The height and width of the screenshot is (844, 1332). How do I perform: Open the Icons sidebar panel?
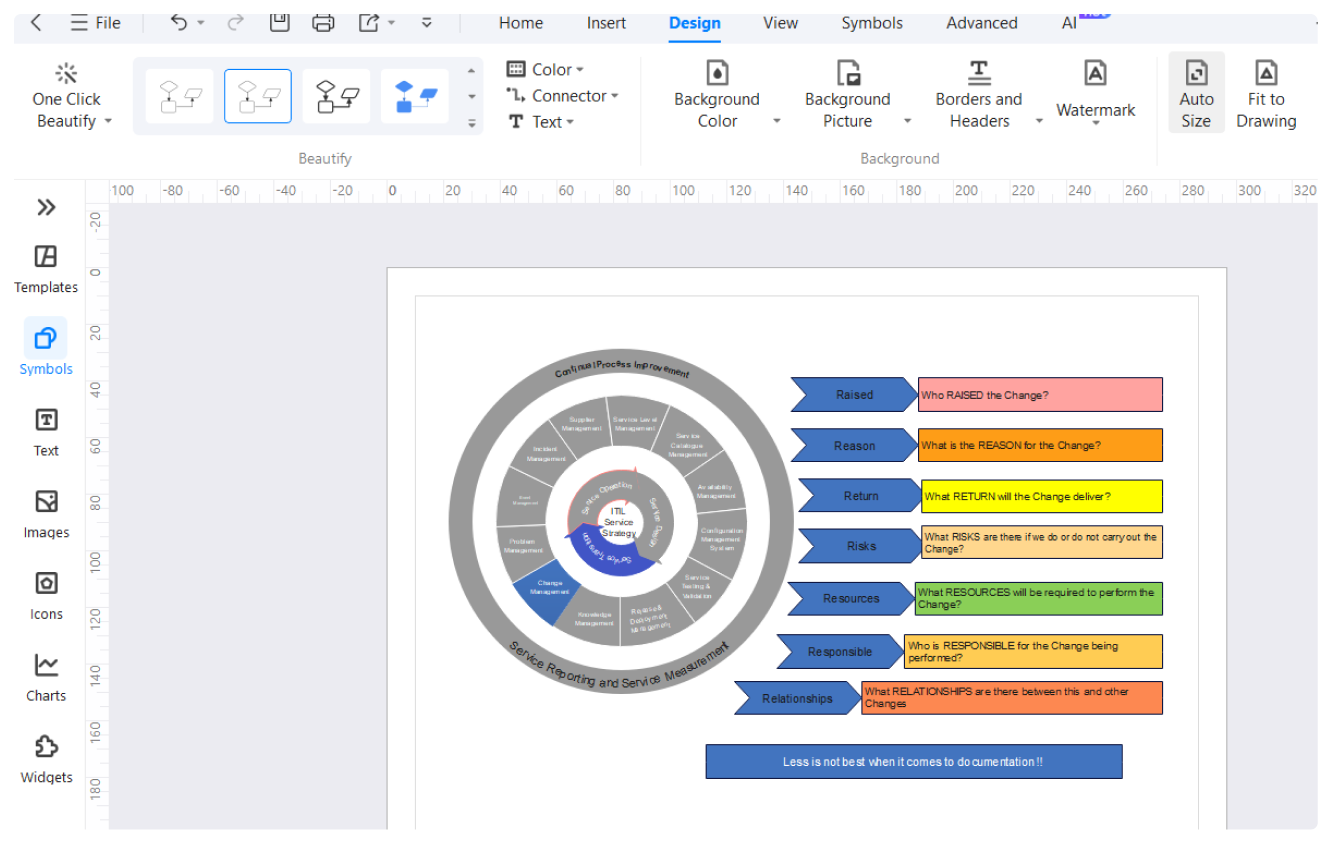(x=46, y=596)
